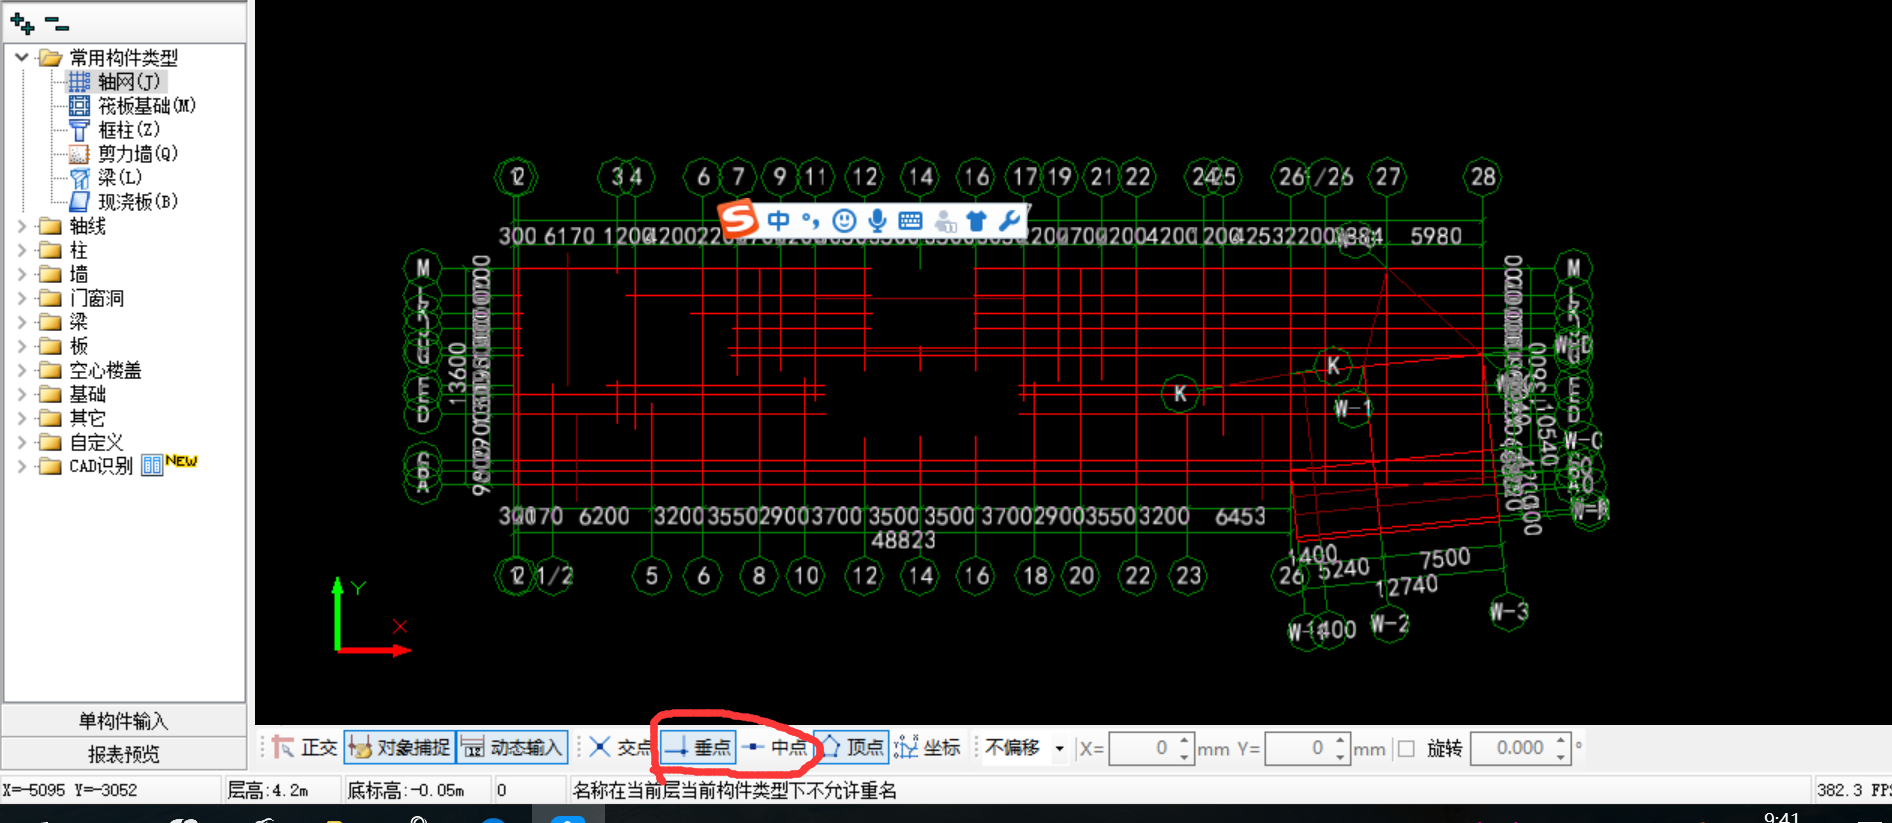Click axis bubble 28 at the top of the grid
Screen dimensions: 1892x823
click(1483, 177)
